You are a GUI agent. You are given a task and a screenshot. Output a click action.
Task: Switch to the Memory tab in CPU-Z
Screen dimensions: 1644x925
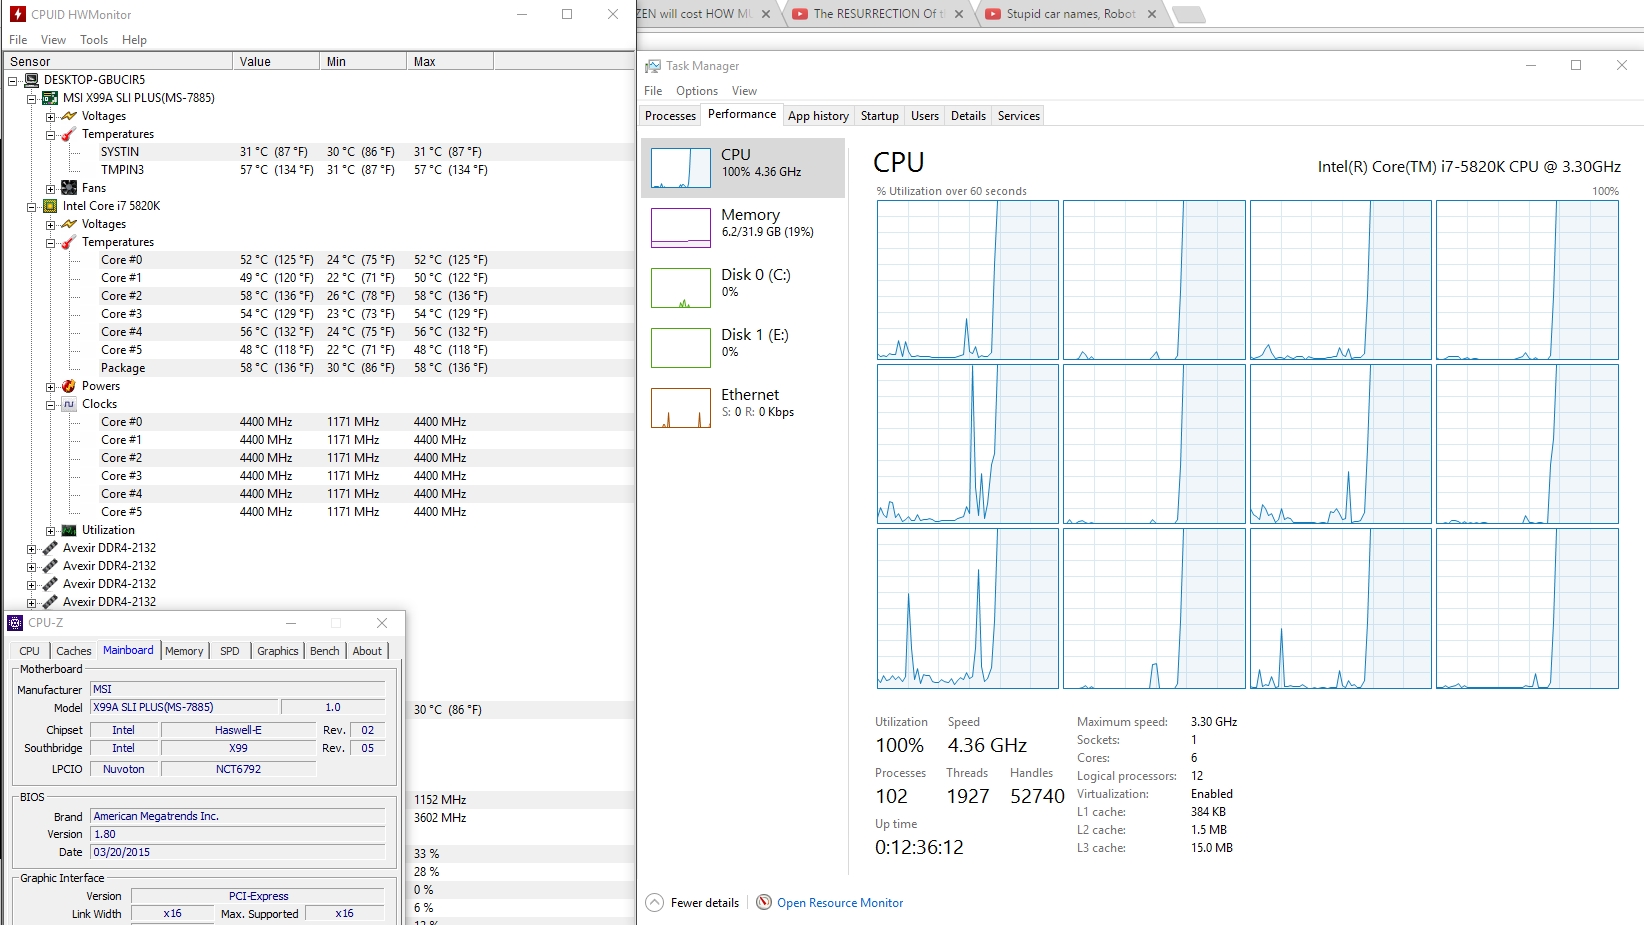pos(184,651)
